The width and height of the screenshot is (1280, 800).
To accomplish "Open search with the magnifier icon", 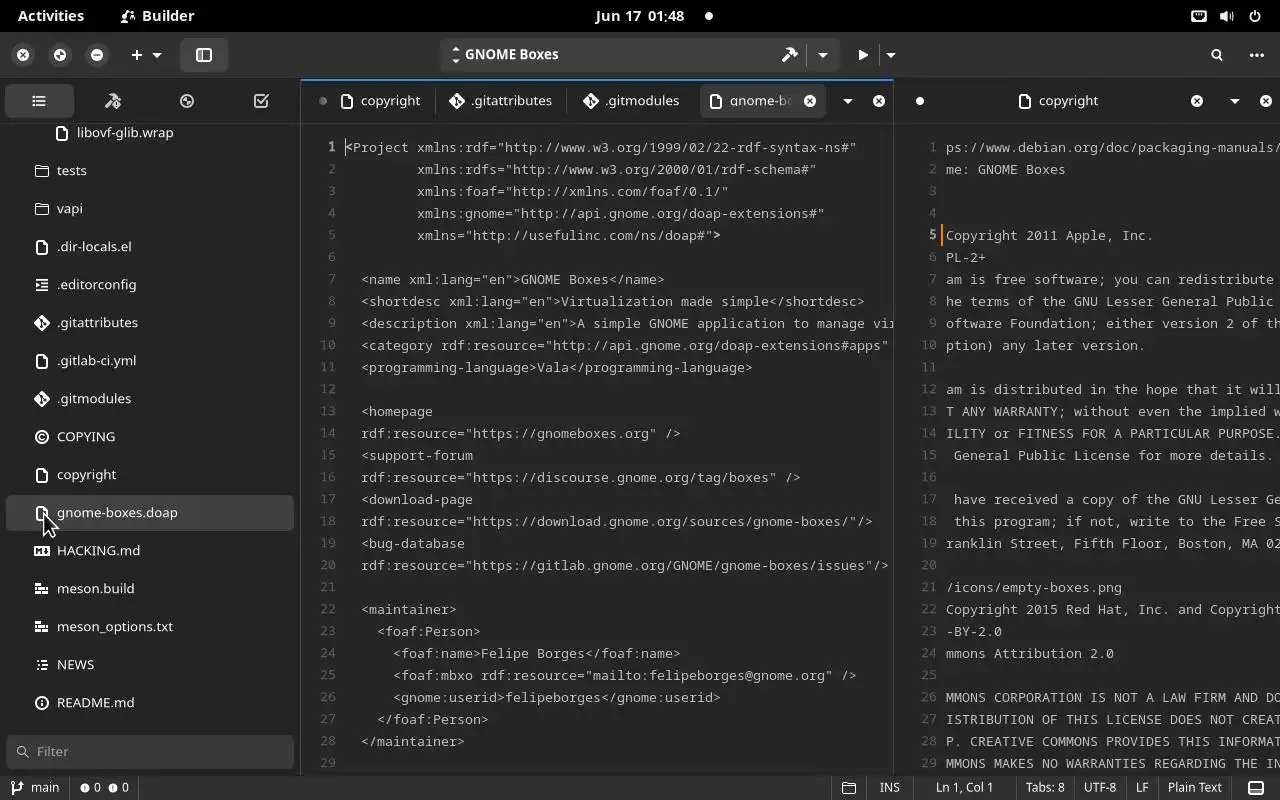I will (x=1217, y=55).
